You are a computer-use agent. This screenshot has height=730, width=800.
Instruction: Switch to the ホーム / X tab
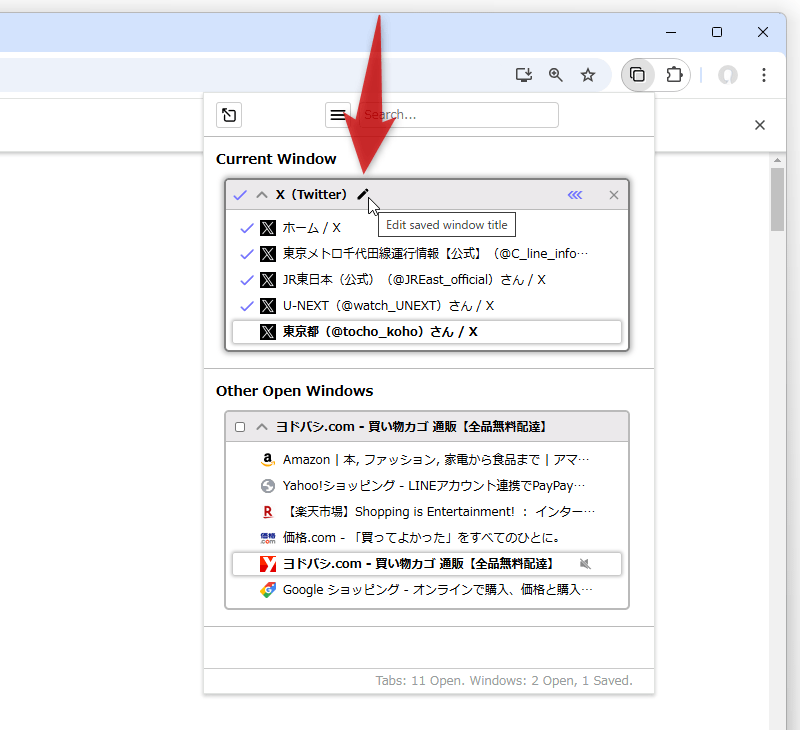[312, 228]
